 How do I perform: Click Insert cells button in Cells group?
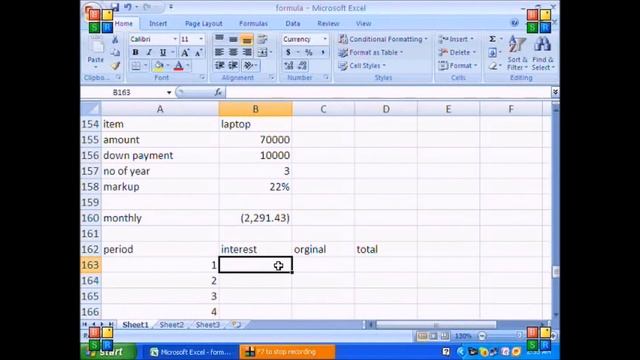click(x=456, y=39)
